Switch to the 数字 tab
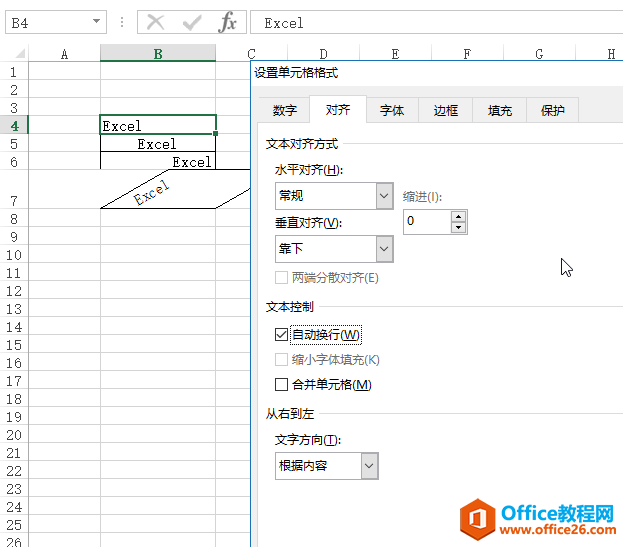This screenshot has height=547, width=623. point(284,110)
